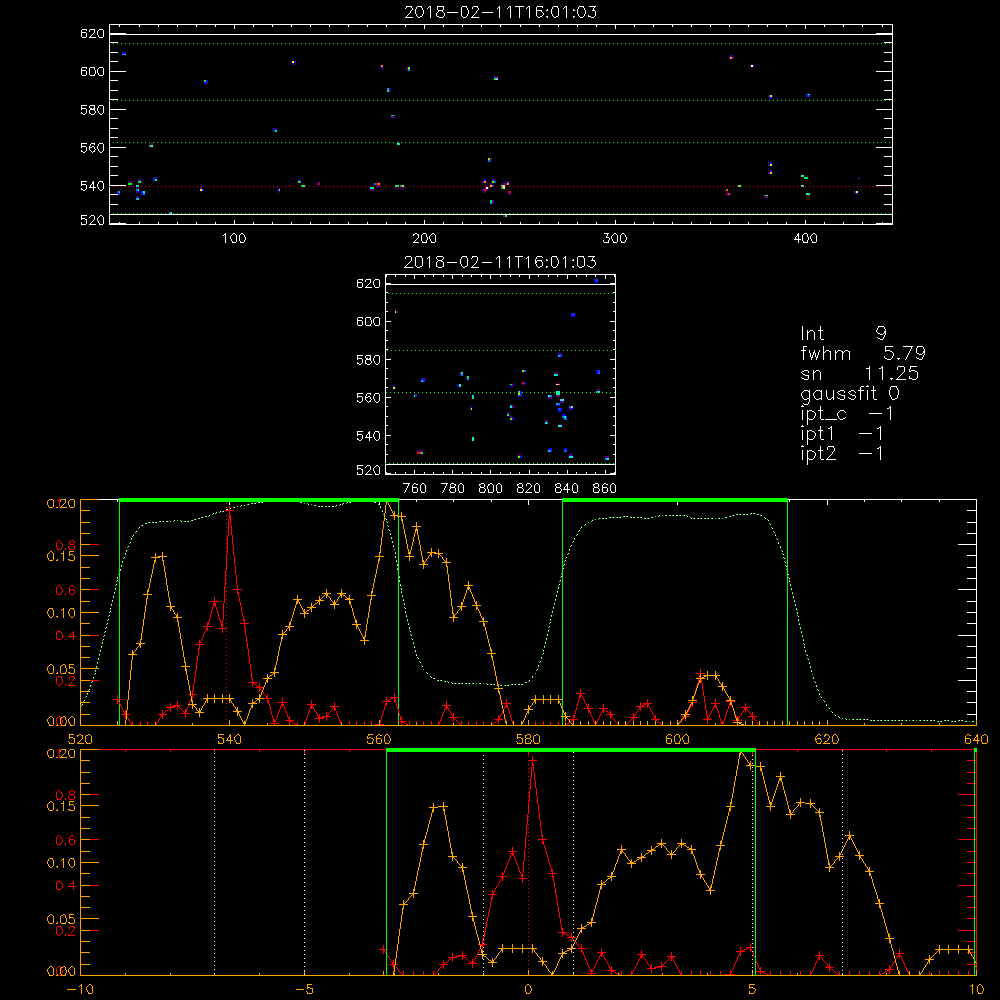Viewport: 1000px width, 1000px height.
Task: Select the 'gaussfit 0' parameter text
Action: (850, 394)
